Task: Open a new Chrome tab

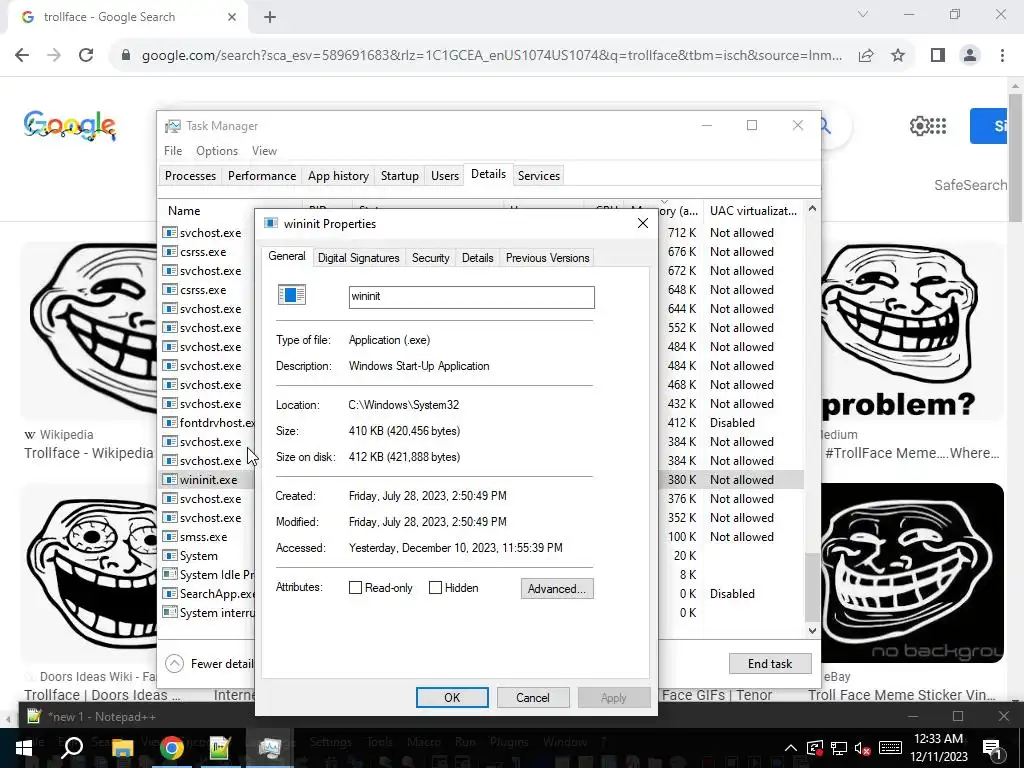Action: tap(270, 18)
